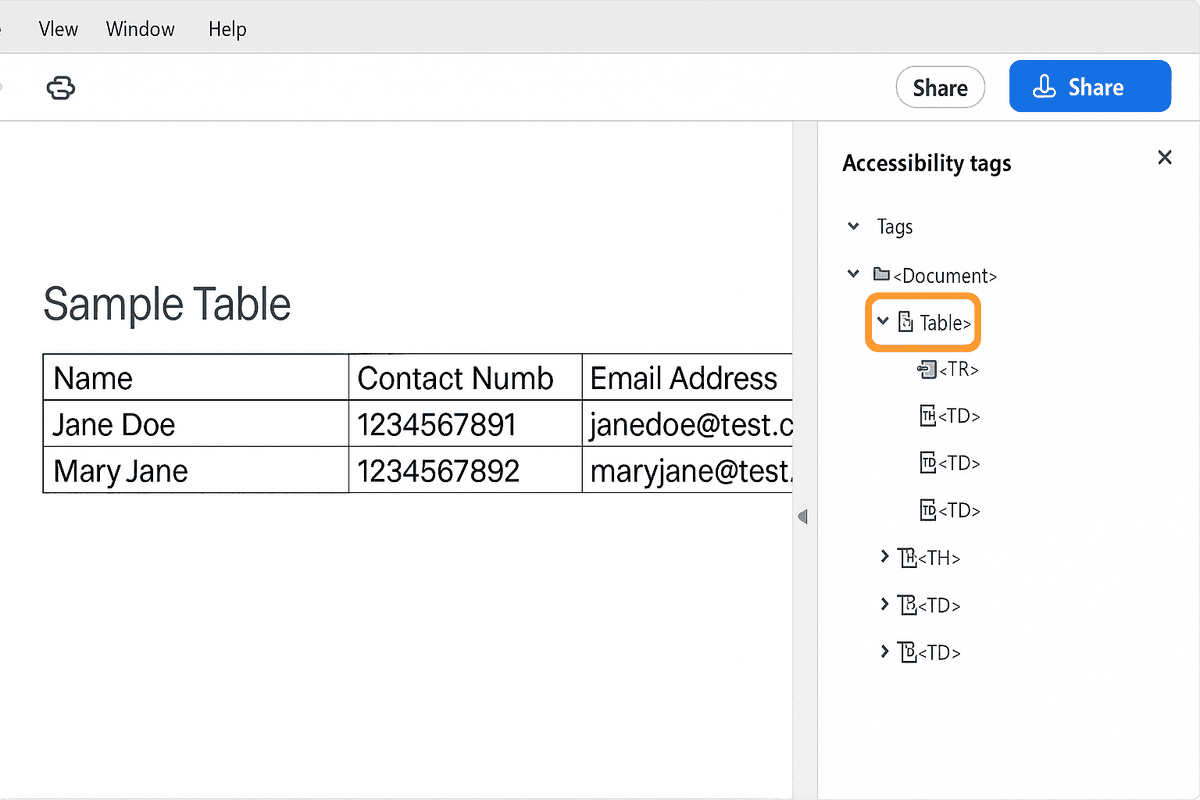This screenshot has width=1200, height=800.
Task: Click the outlined Share button
Action: pos(940,87)
